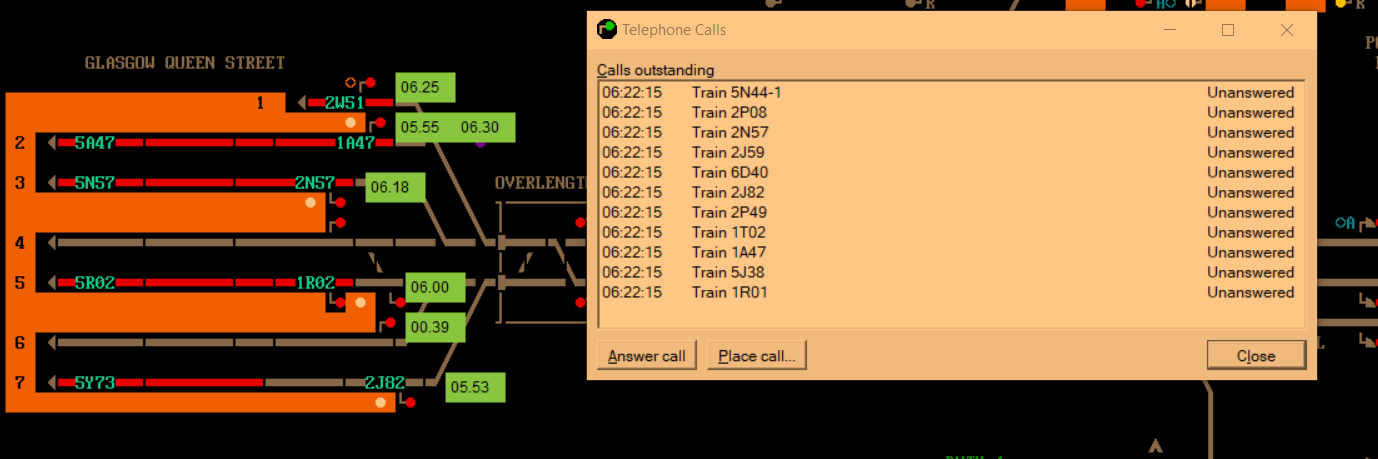The image size is (1378, 459).
Task: Click the 00.39 time label
Action: (435, 327)
